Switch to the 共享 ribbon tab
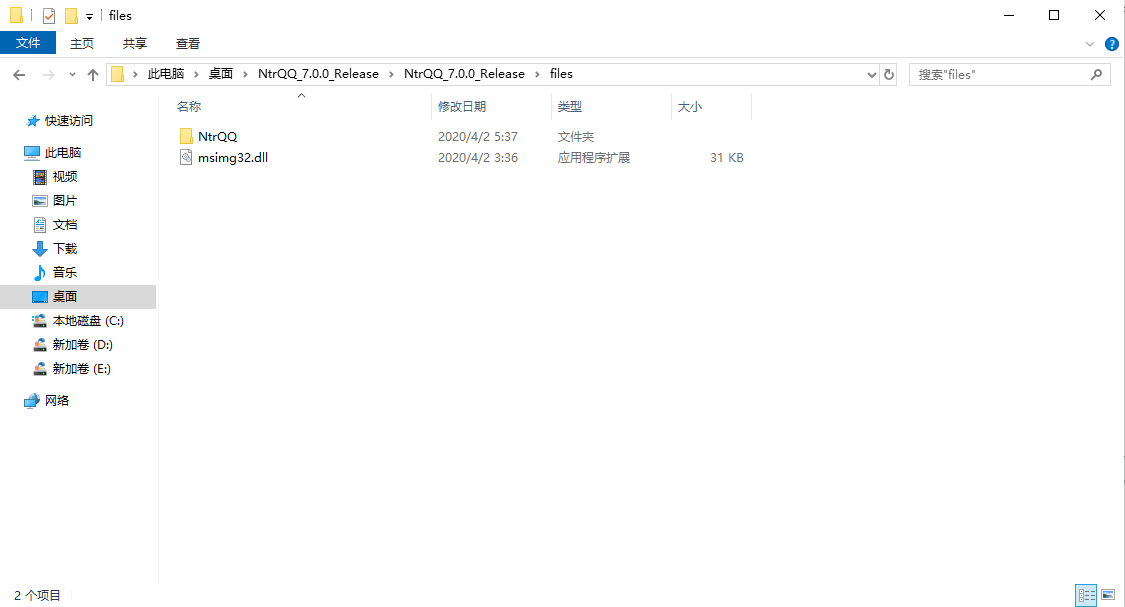This screenshot has width=1125, height=607. 134,43
